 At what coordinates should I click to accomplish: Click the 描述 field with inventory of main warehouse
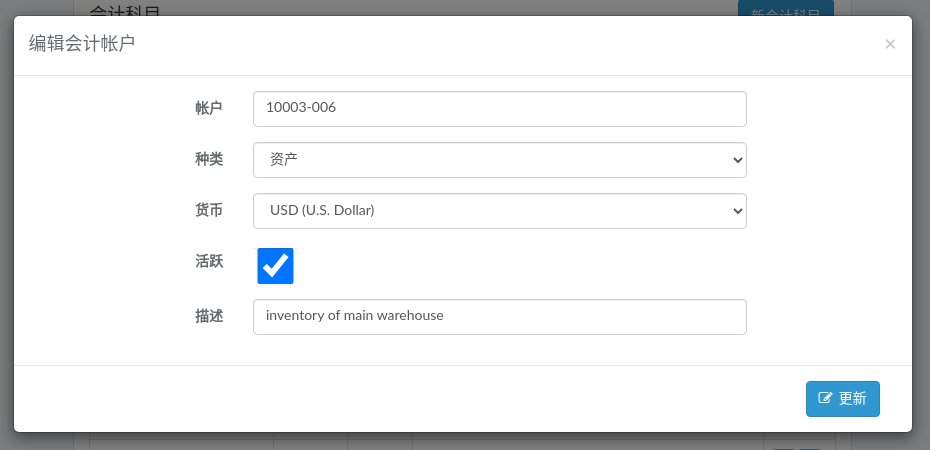point(499,317)
